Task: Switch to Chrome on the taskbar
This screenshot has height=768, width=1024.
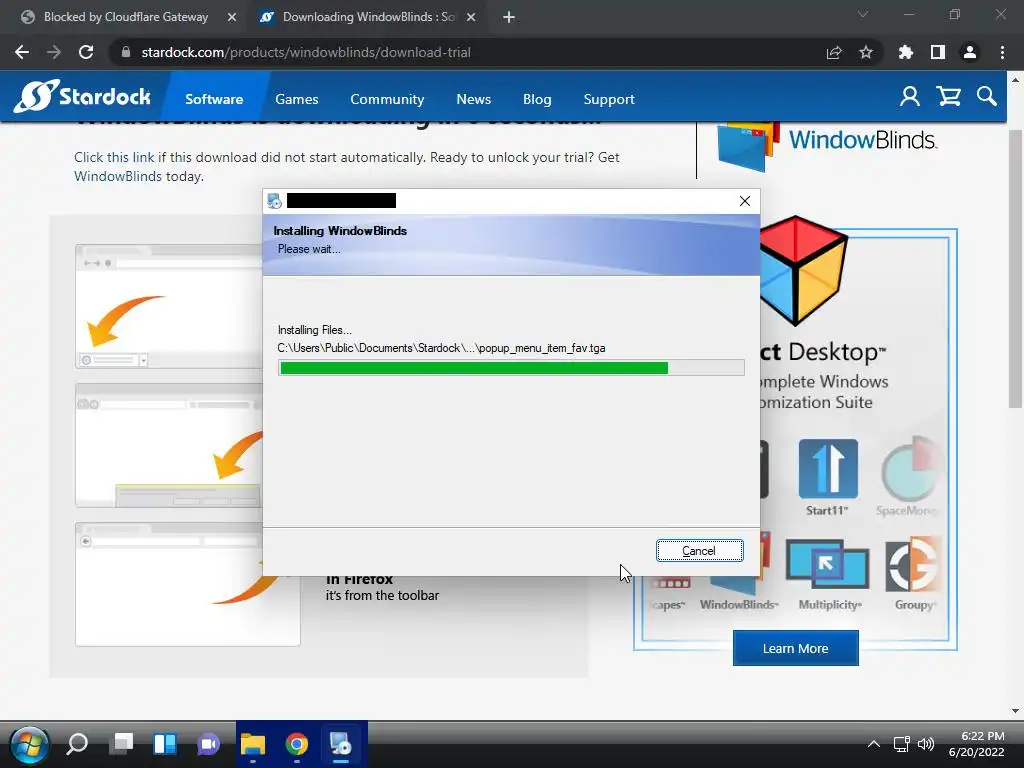Action: pyautogui.click(x=296, y=744)
